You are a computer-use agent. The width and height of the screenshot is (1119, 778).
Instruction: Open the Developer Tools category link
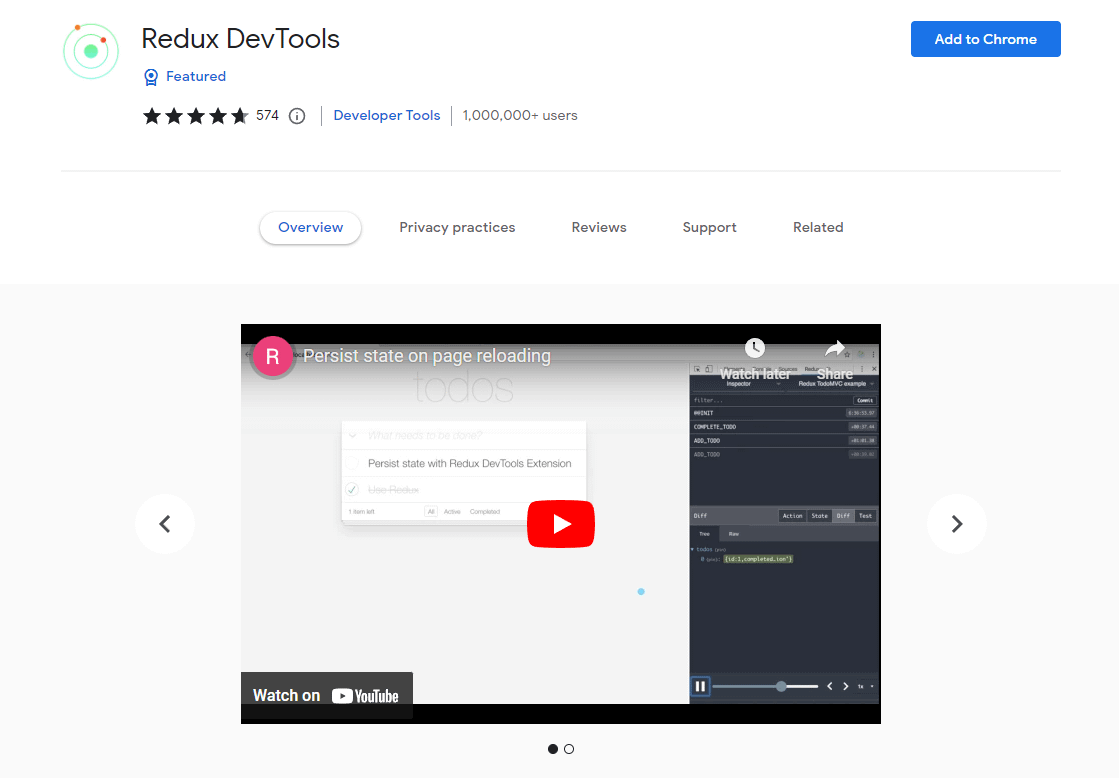tap(386, 116)
